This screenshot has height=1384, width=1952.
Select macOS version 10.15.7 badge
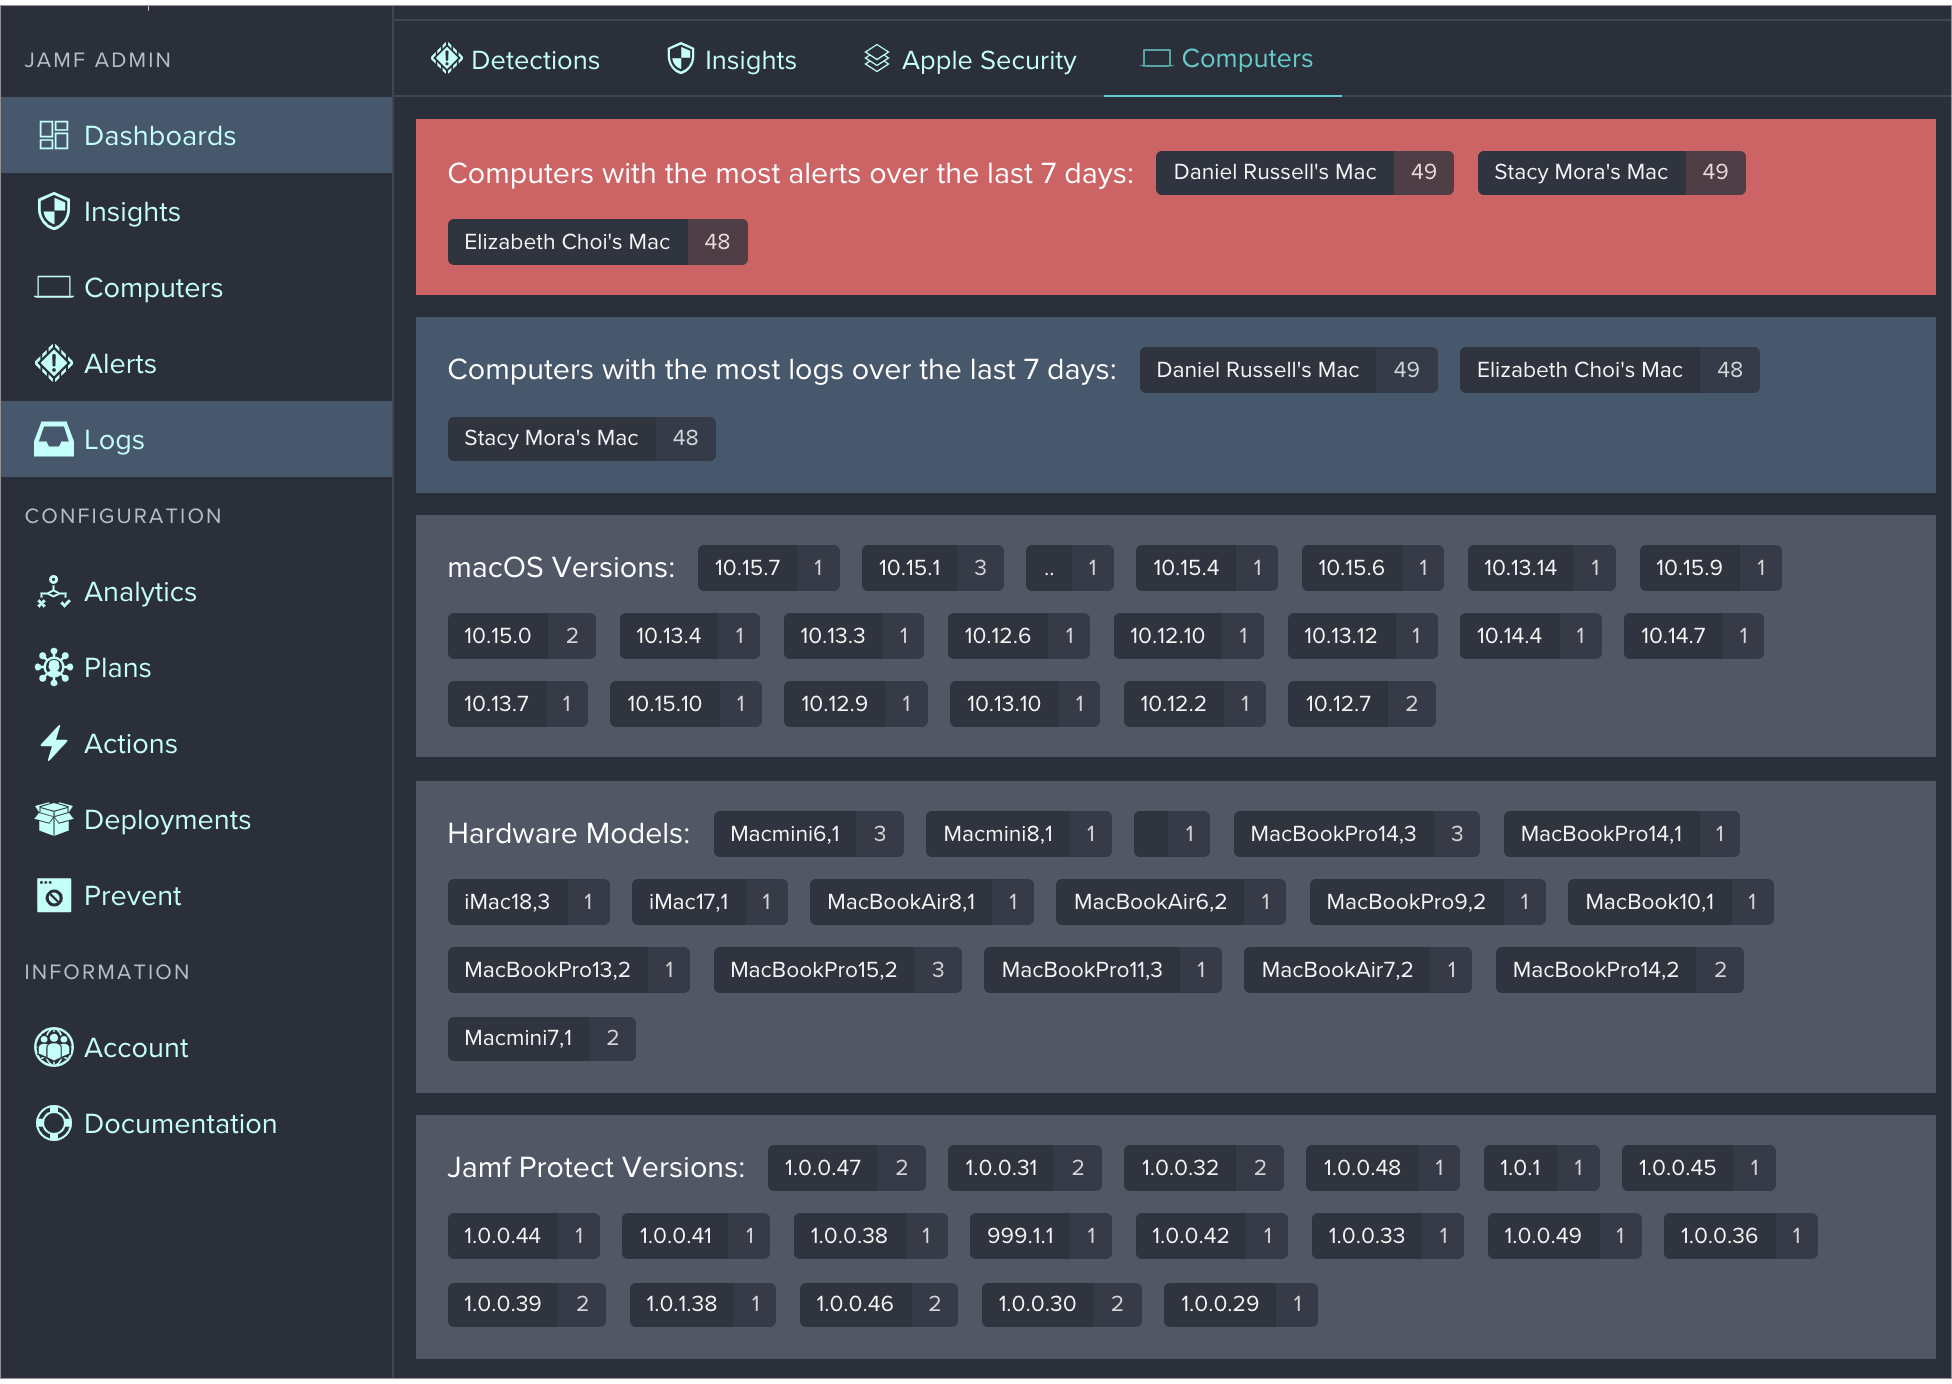768,568
